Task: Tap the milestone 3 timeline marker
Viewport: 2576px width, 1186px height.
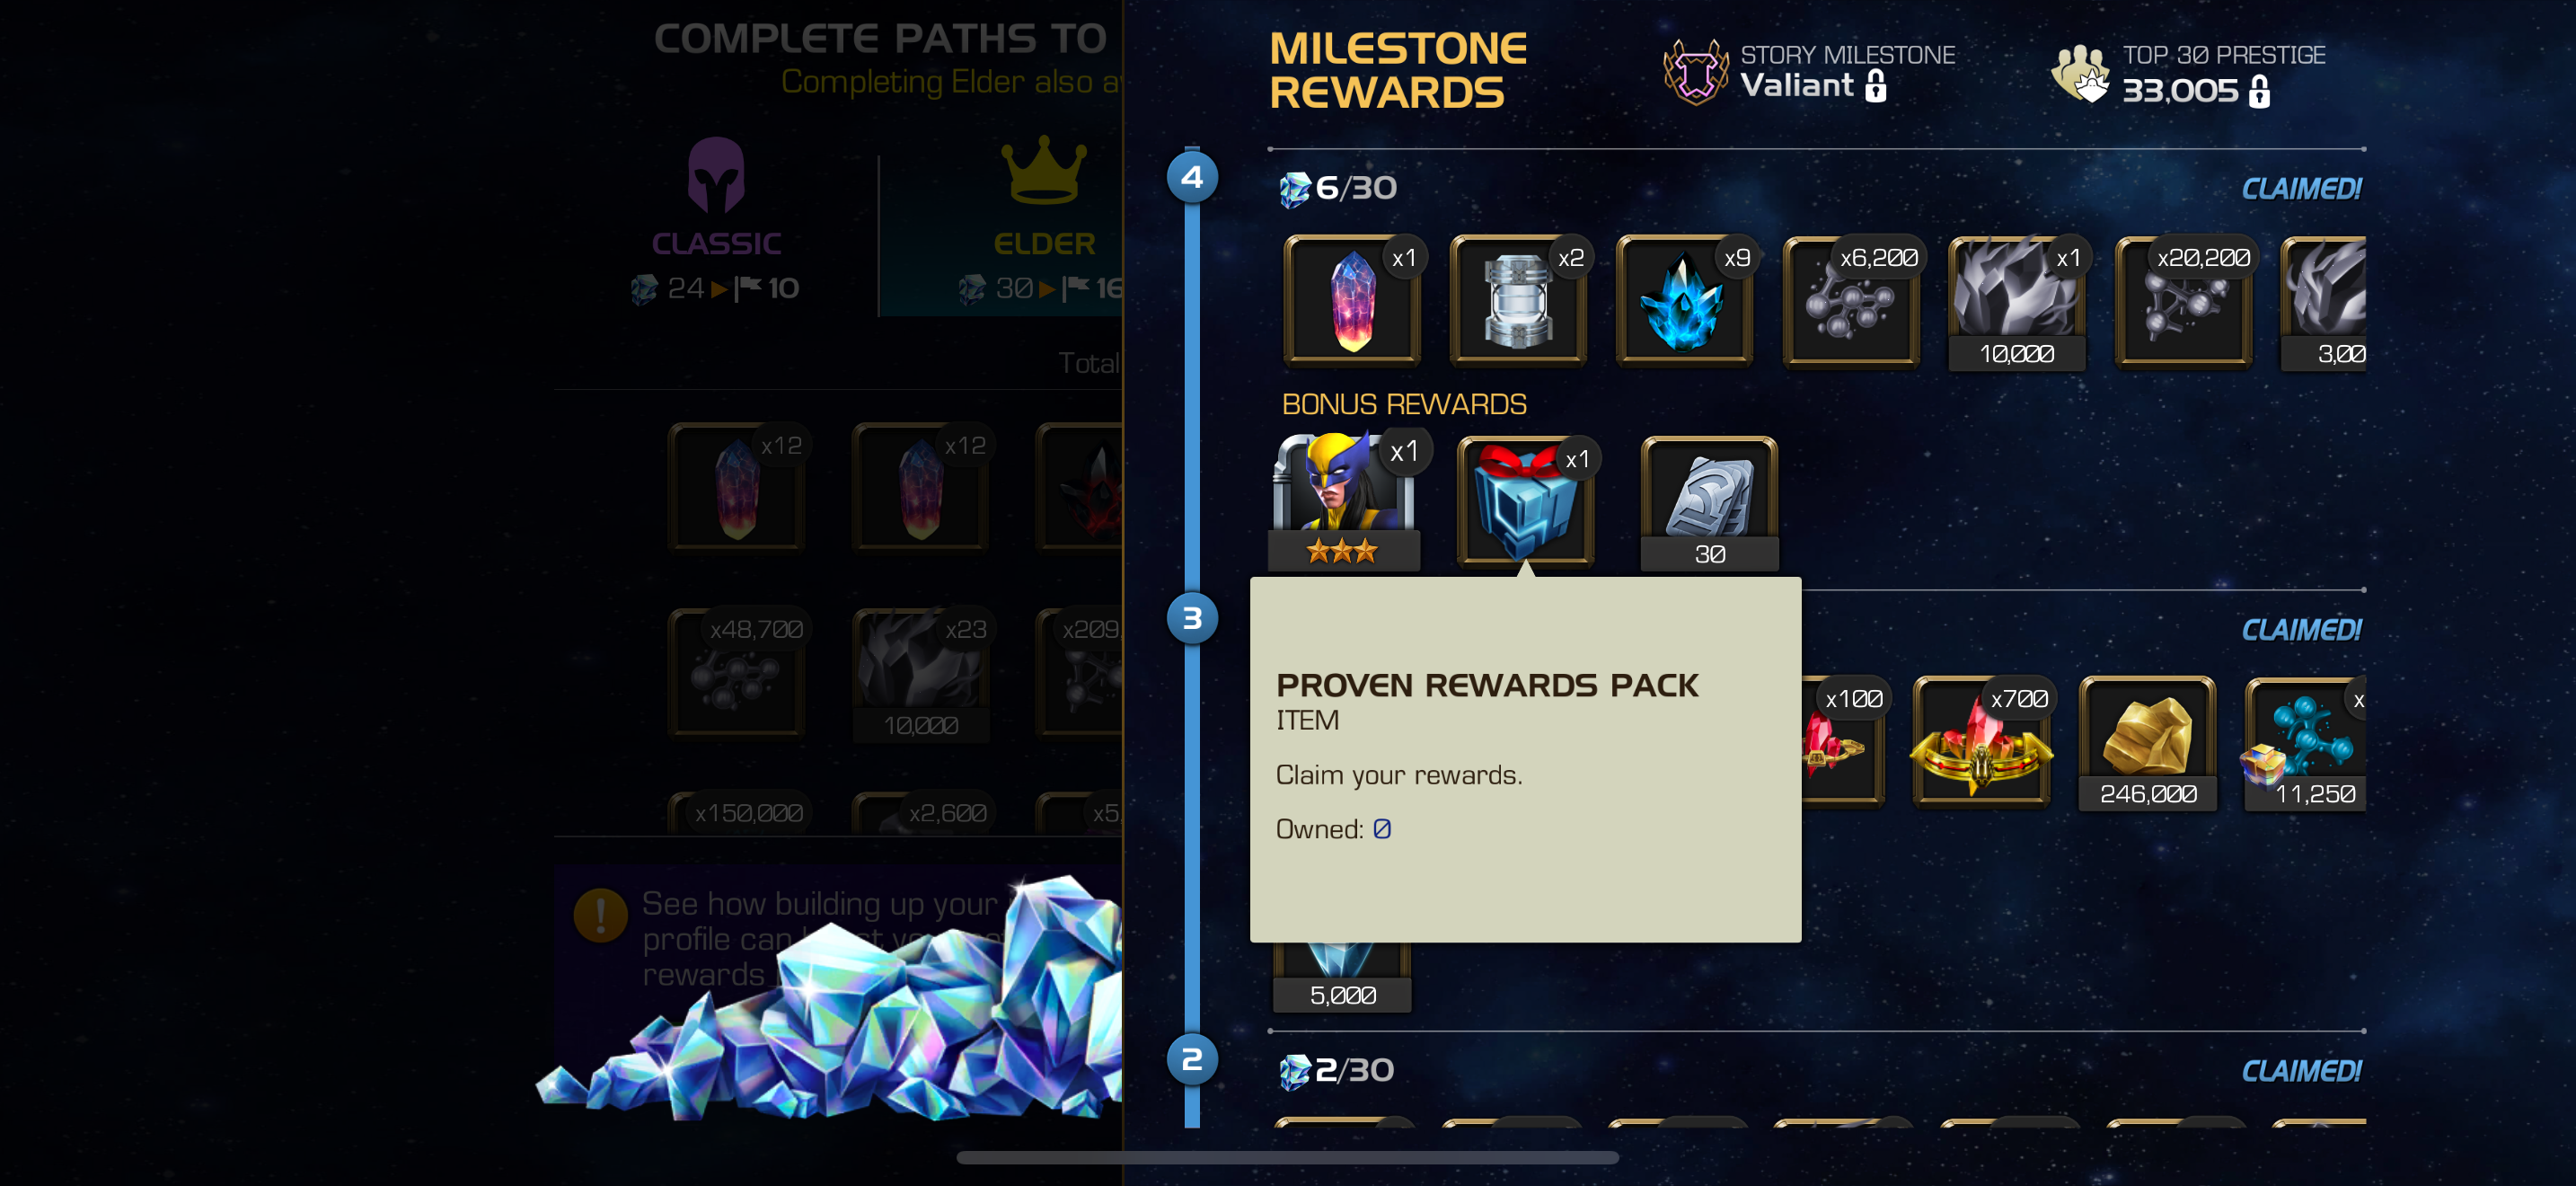Action: [1191, 619]
